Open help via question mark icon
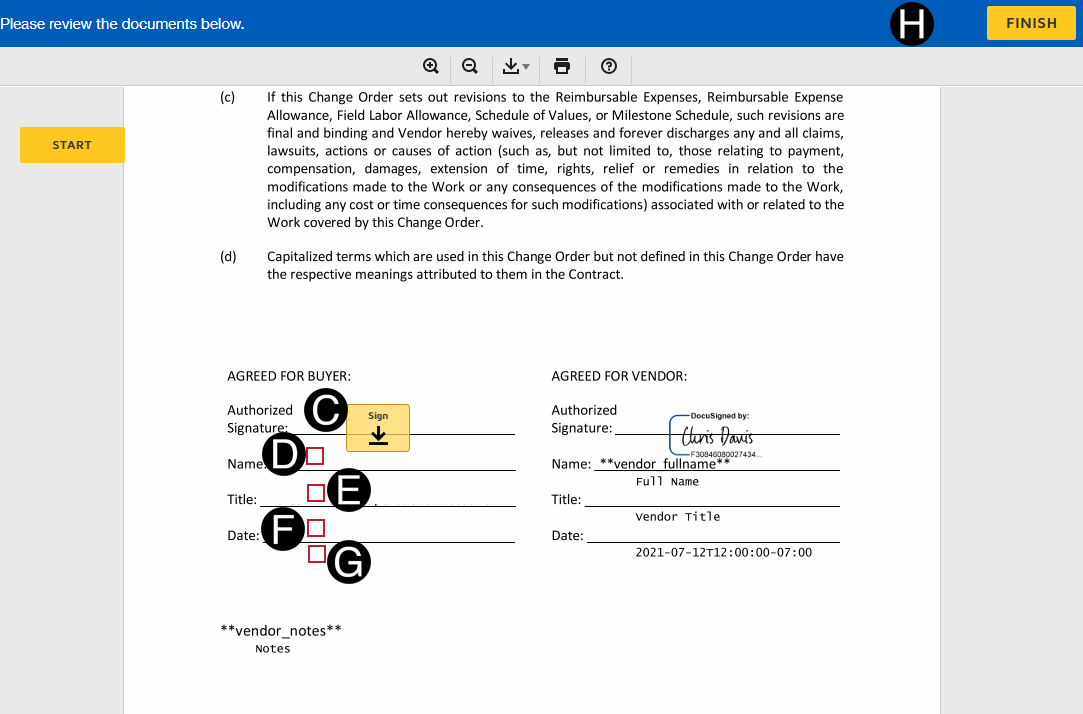The height and width of the screenshot is (714, 1083). coord(609,66)
